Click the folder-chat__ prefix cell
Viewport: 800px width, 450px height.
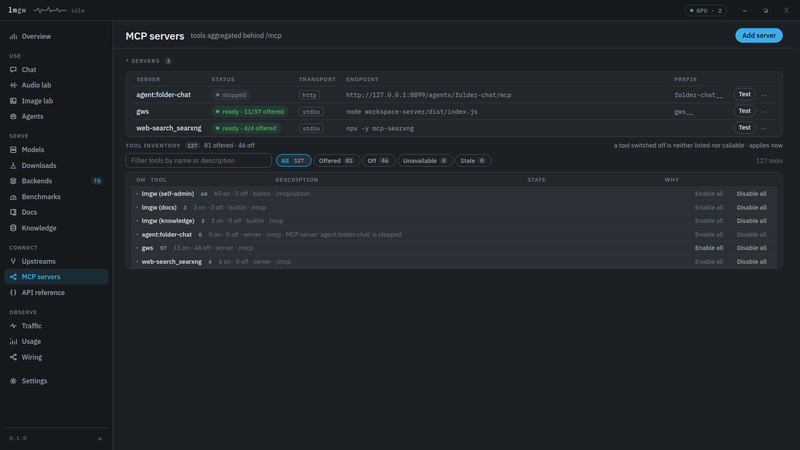698,95
